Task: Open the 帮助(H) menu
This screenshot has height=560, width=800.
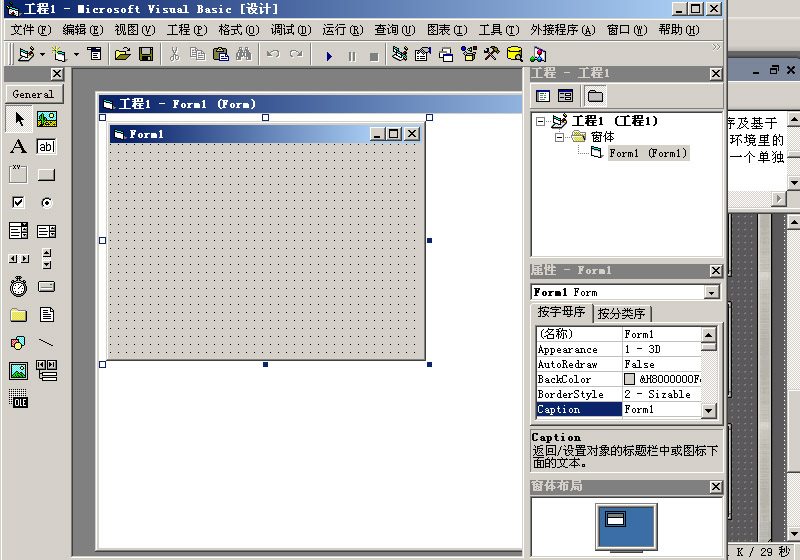Action: [679, 30]
